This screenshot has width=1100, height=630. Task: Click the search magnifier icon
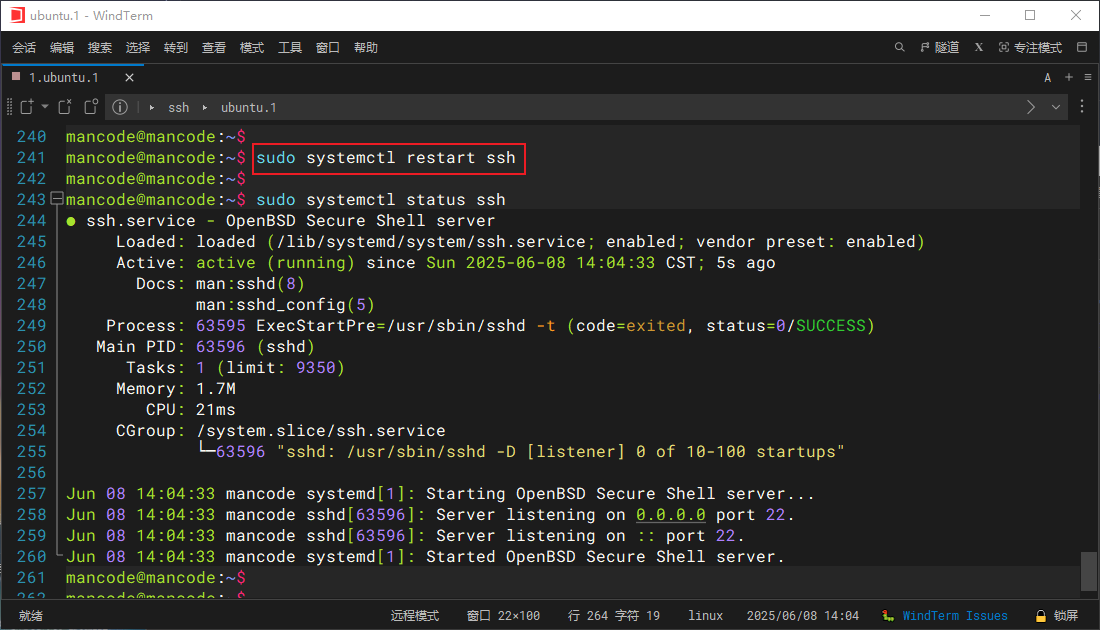(899, 47)
